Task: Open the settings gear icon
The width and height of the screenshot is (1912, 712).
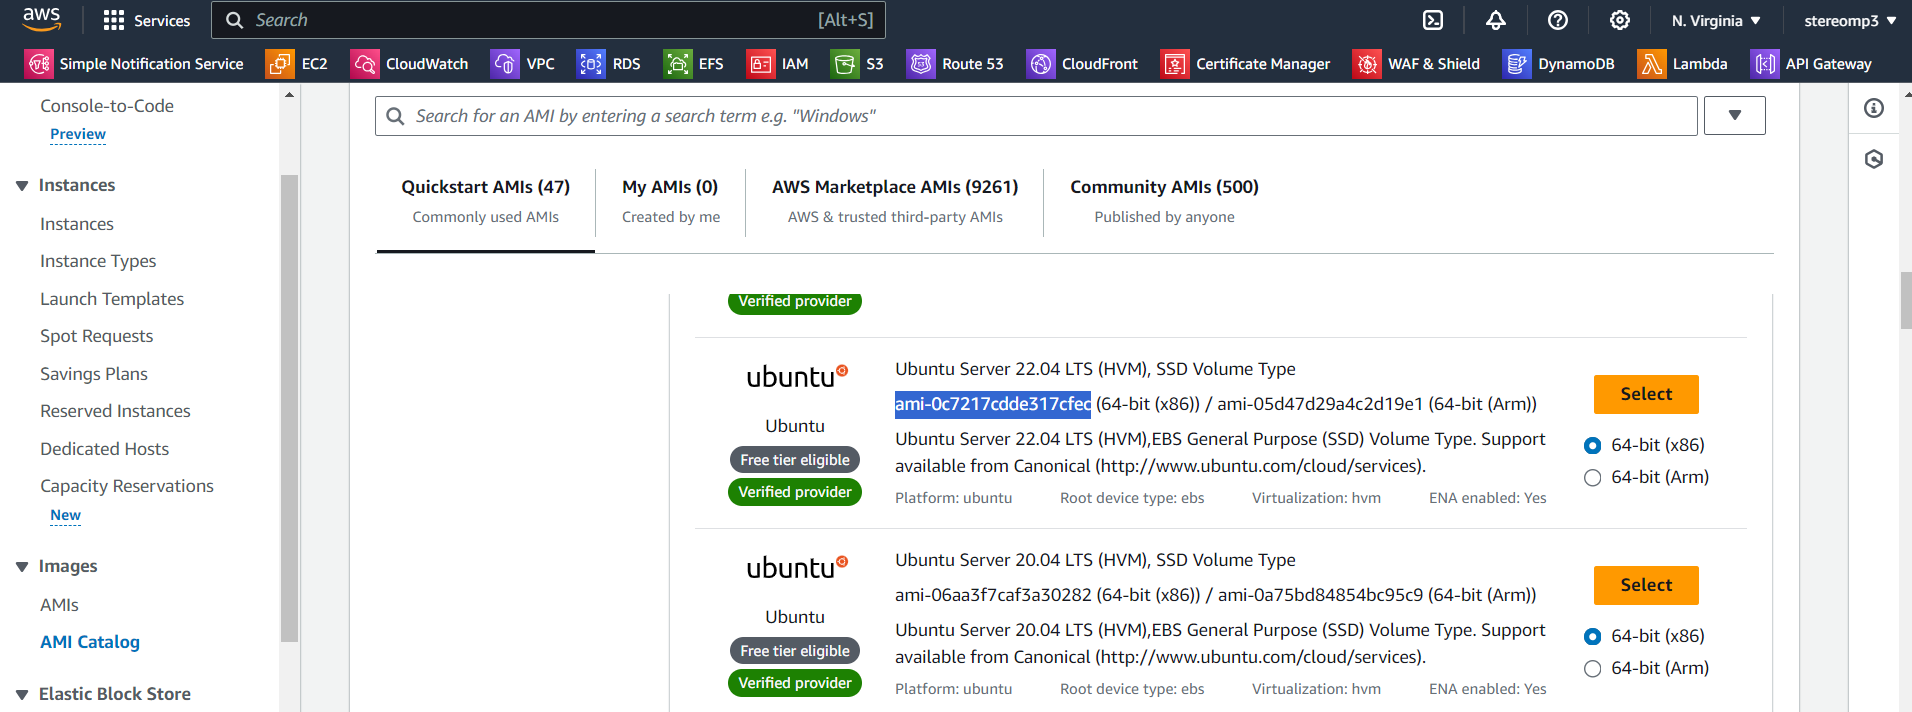Action: 1620,20
